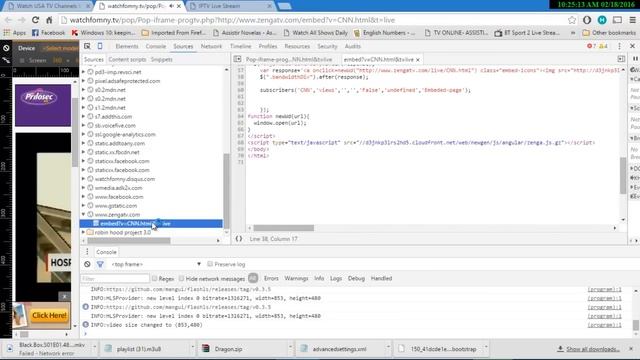
Task: Activate the inspect element picker icon
Action: coord(87,46)
